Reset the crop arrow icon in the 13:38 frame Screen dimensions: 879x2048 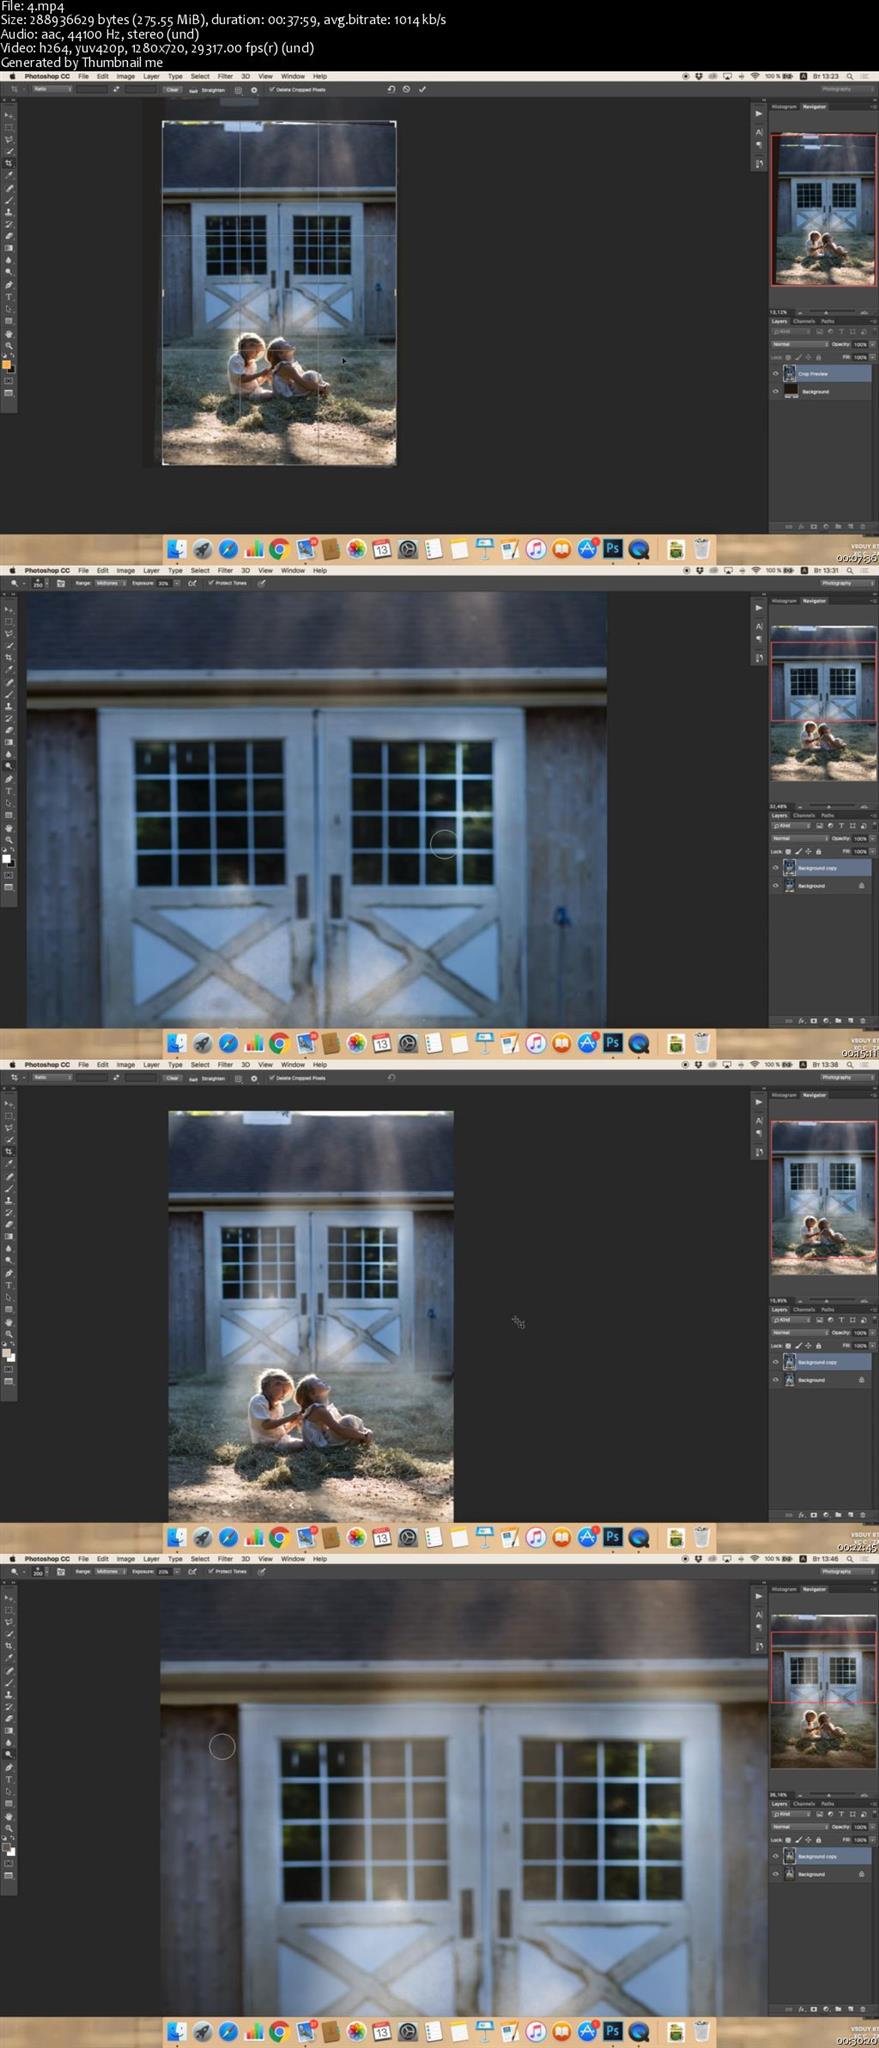click(x=391, y=1077)
